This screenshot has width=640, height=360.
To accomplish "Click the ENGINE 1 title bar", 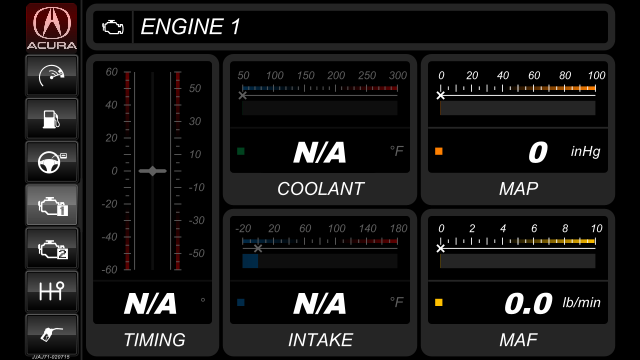I will 351,27.
